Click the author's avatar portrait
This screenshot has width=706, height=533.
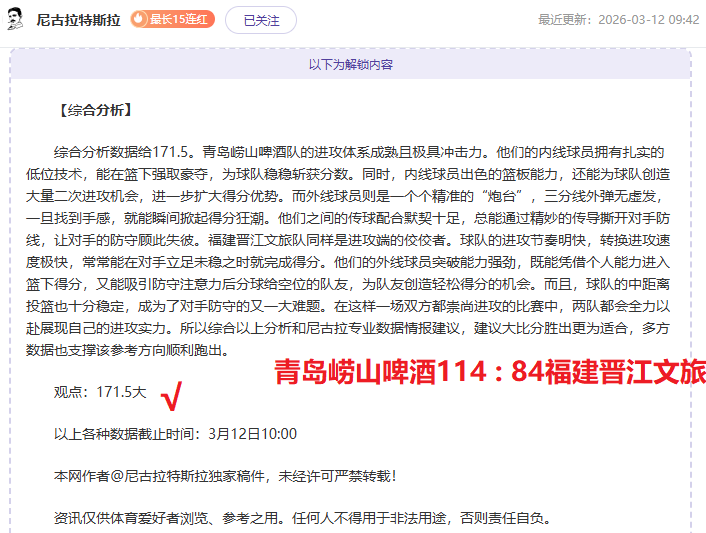click(14, 19)
